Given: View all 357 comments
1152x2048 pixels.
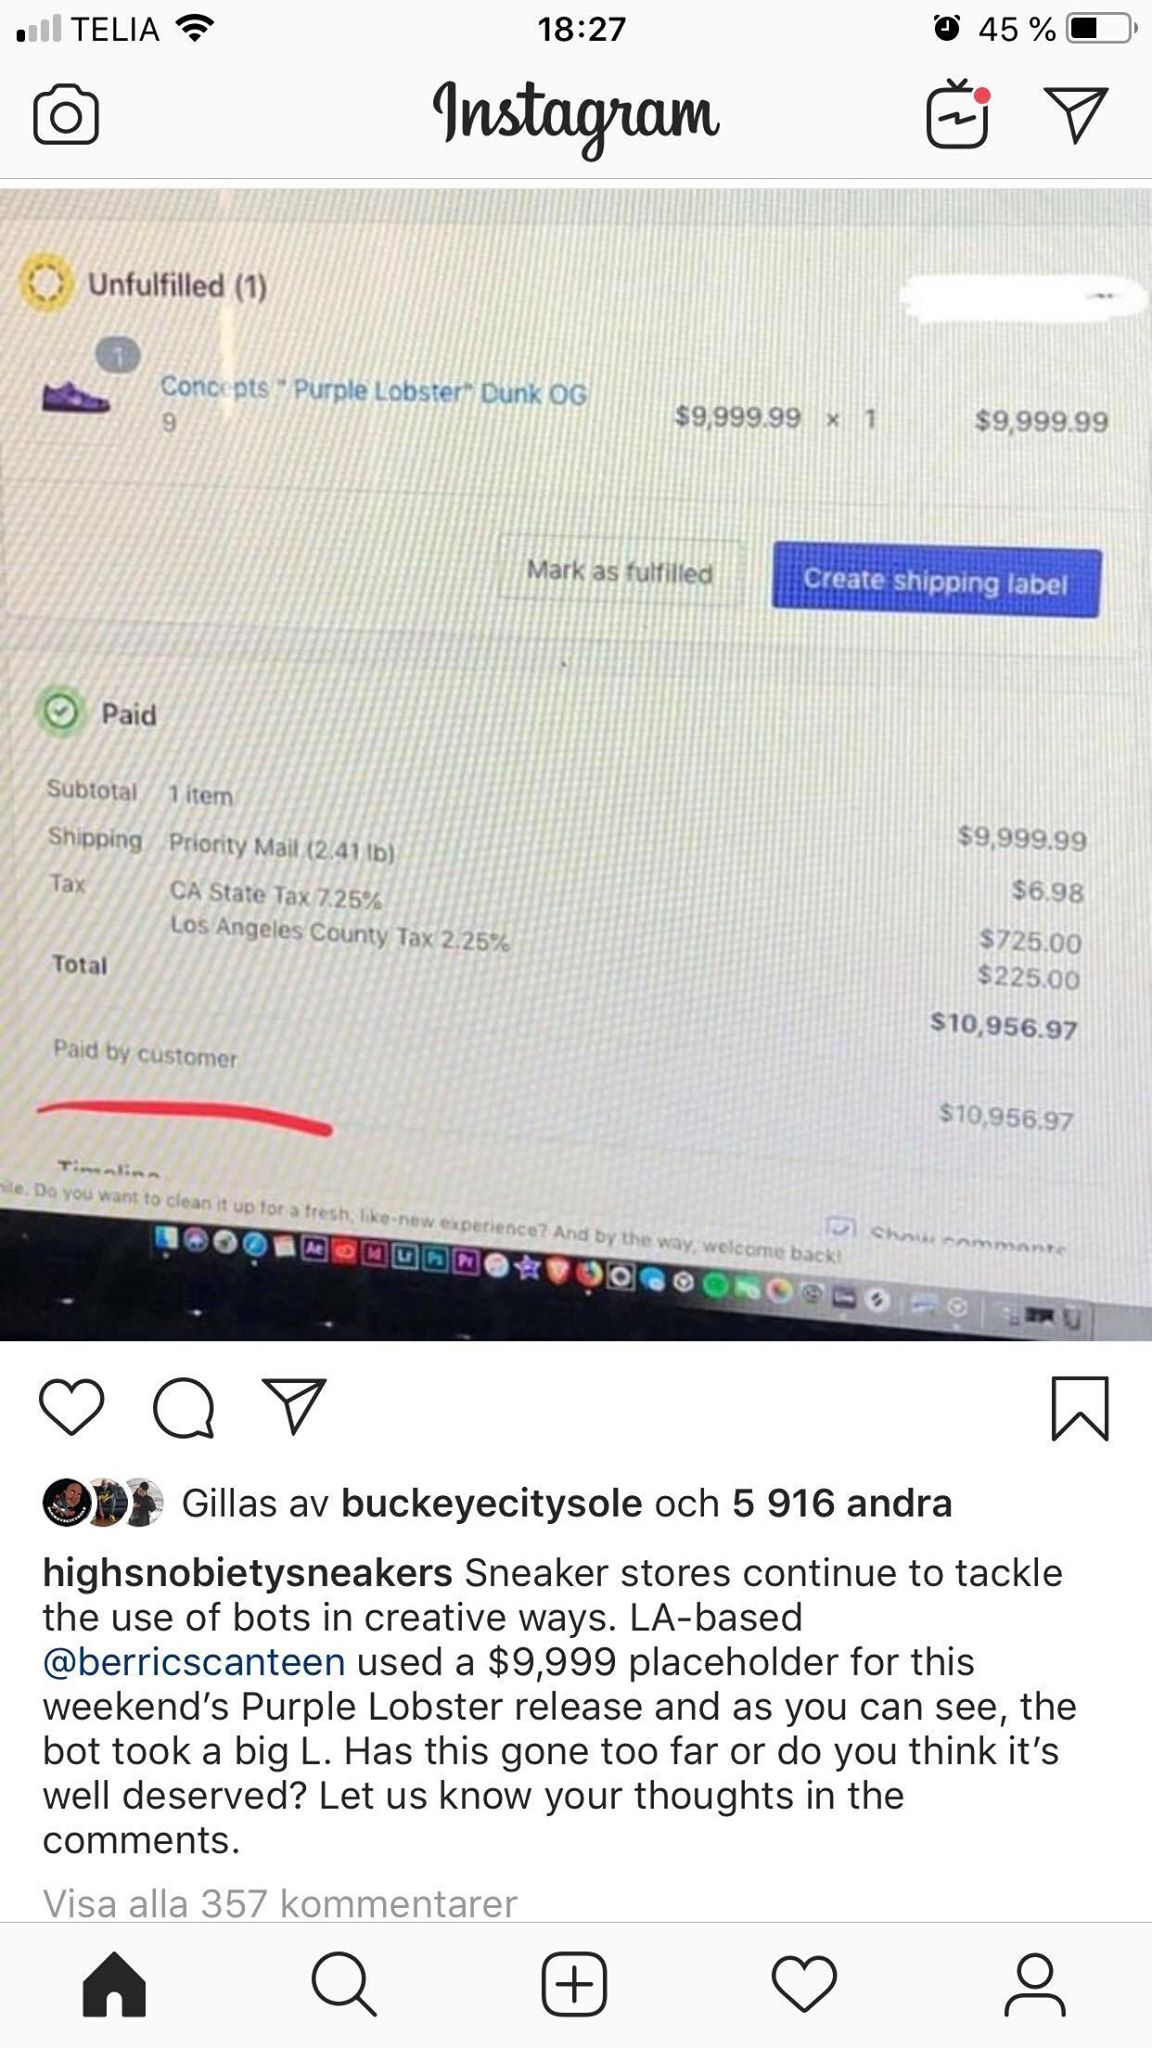Looking at the screenshot, I should (x=280, y=1903).
